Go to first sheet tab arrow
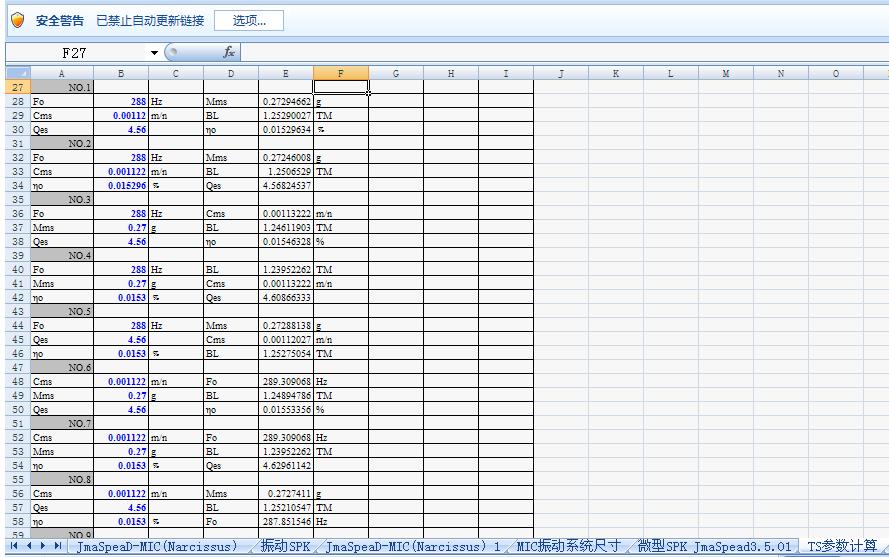 click(14, 546)
